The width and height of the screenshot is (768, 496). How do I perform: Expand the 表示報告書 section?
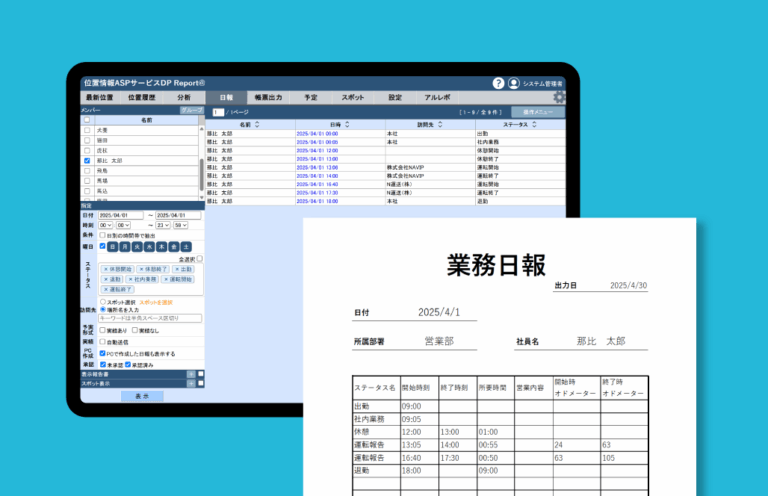coord(190,374)
